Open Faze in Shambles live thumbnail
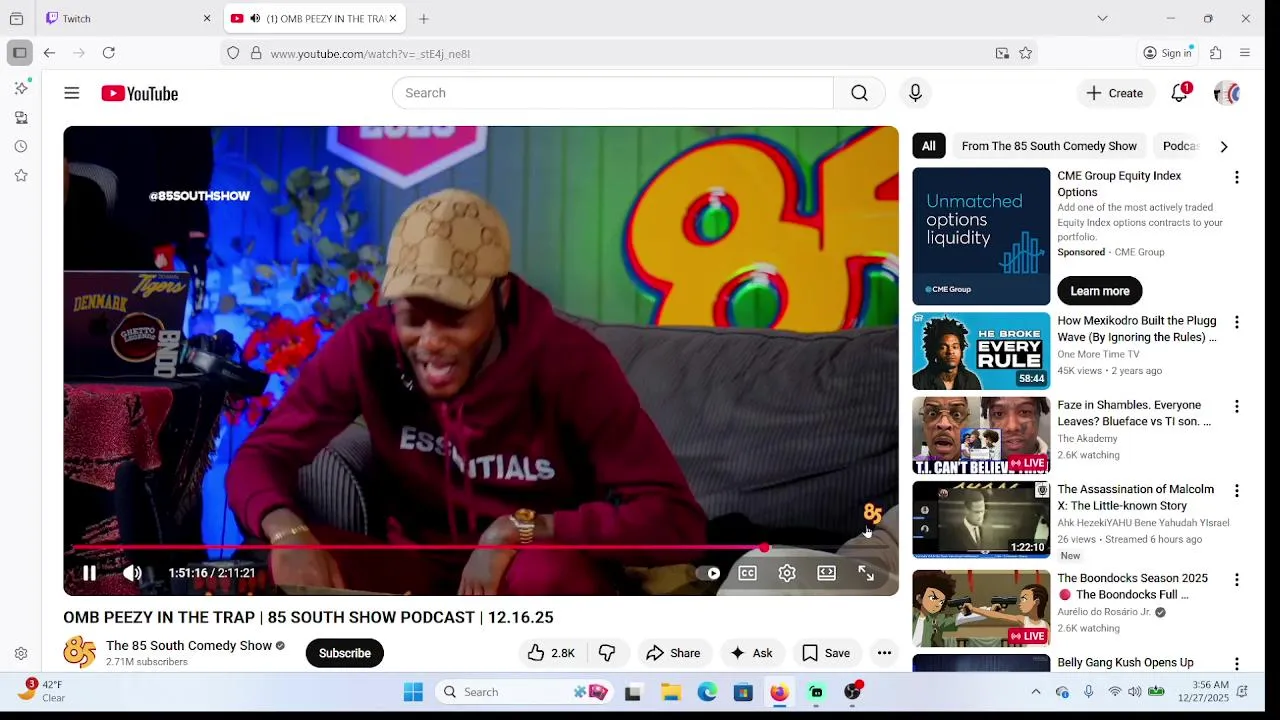This screenshot has height=720, width=1280. pyautogui.click(x=981, y=435)
